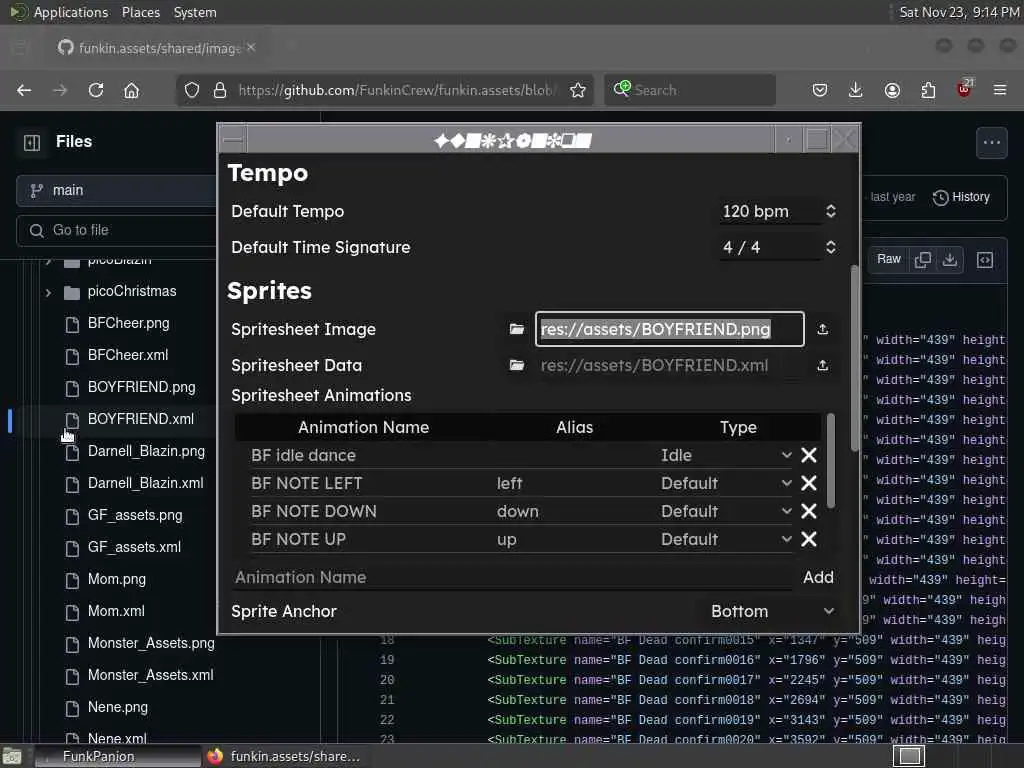Open the file History link
Viewport: 1024px width, 768px height.
point(961,197)
